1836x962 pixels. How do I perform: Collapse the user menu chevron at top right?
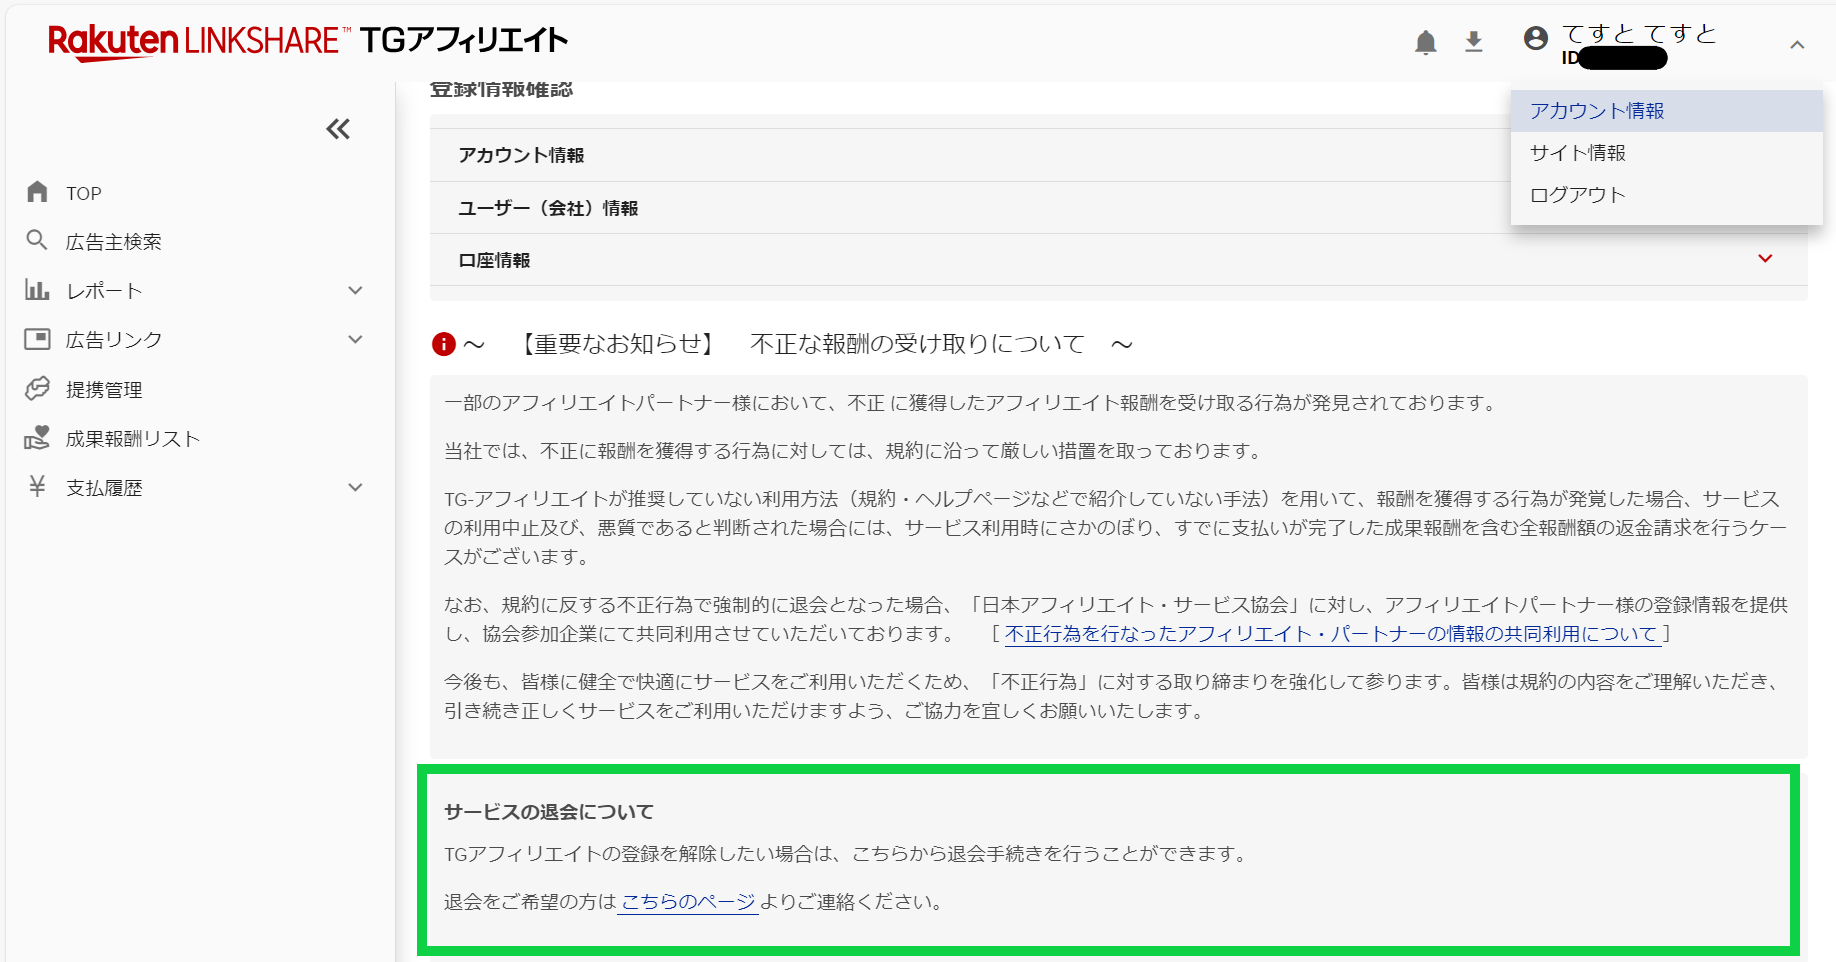(1797, 45)
